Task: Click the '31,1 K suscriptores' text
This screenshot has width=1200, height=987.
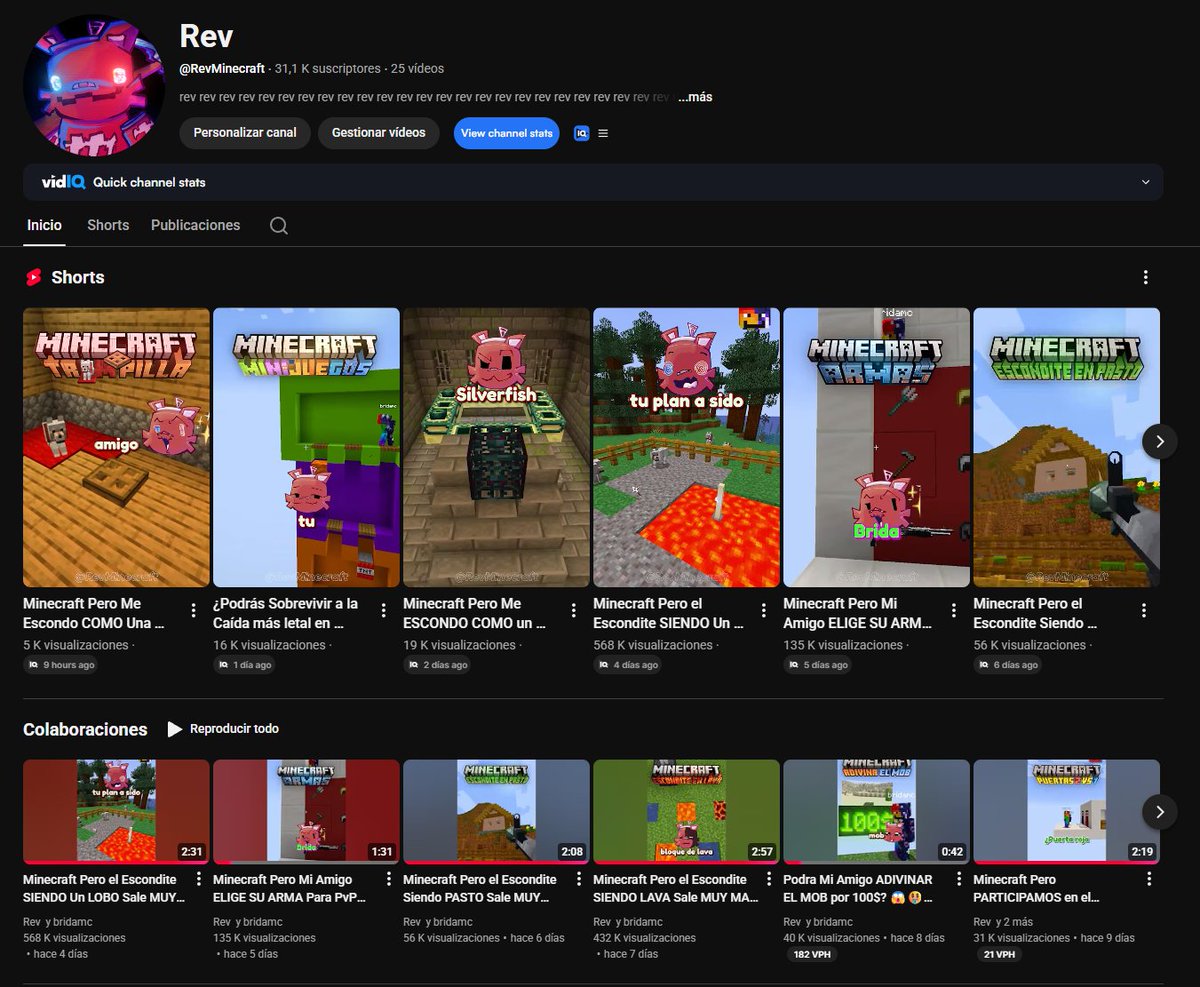Action: point(328,69)
